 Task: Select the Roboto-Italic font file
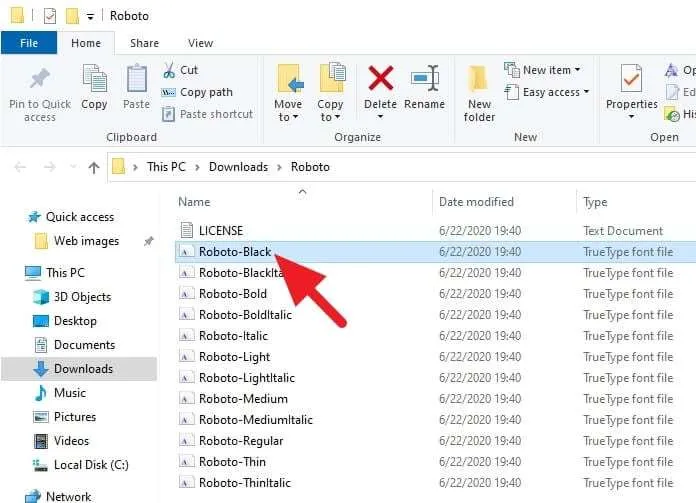coord(233,336)
